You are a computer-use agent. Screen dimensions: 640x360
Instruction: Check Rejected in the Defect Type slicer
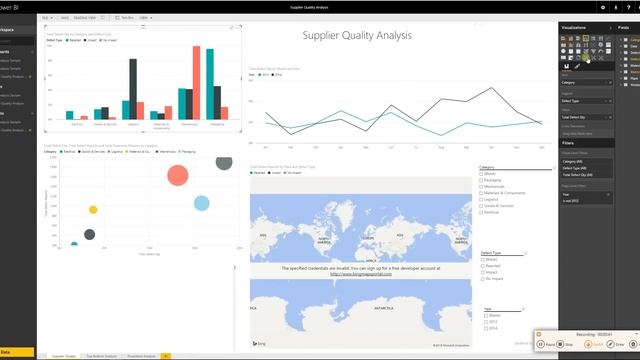coord(483,266)
